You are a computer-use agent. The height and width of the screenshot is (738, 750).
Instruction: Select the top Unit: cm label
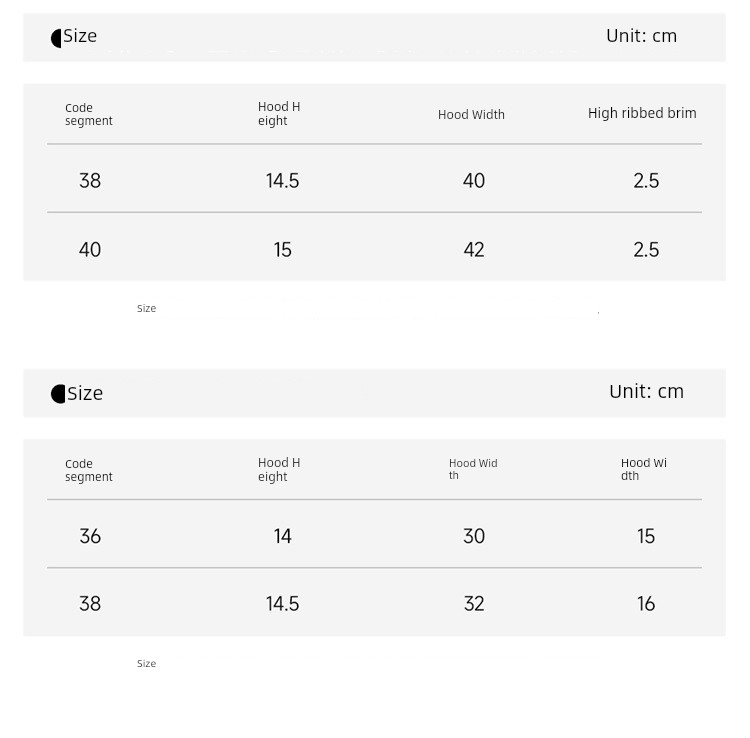click(641, 36)
